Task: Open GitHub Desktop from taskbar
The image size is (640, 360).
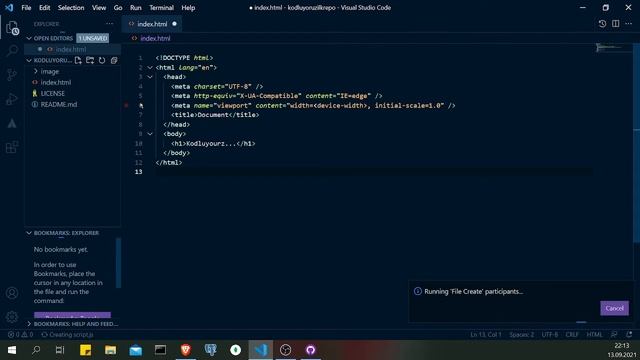Action: tap(311, 350)
